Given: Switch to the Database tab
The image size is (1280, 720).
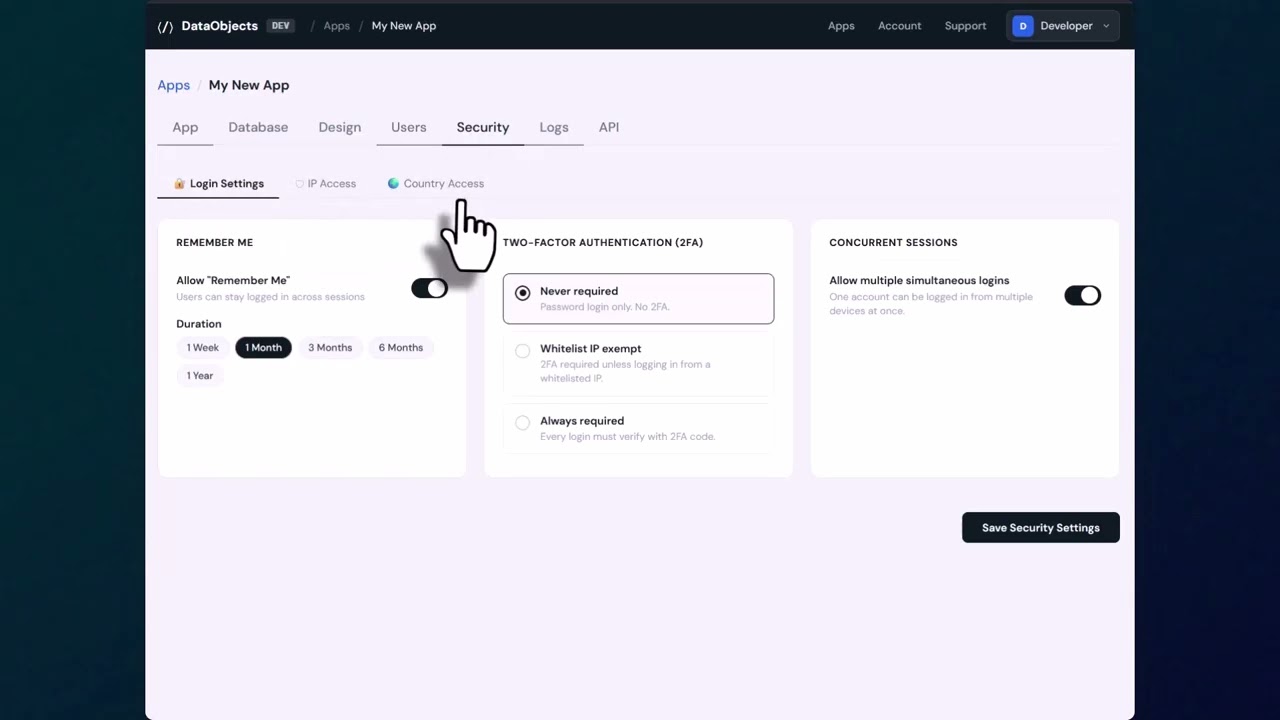Looking at the screenshot, I should (258, 128).
